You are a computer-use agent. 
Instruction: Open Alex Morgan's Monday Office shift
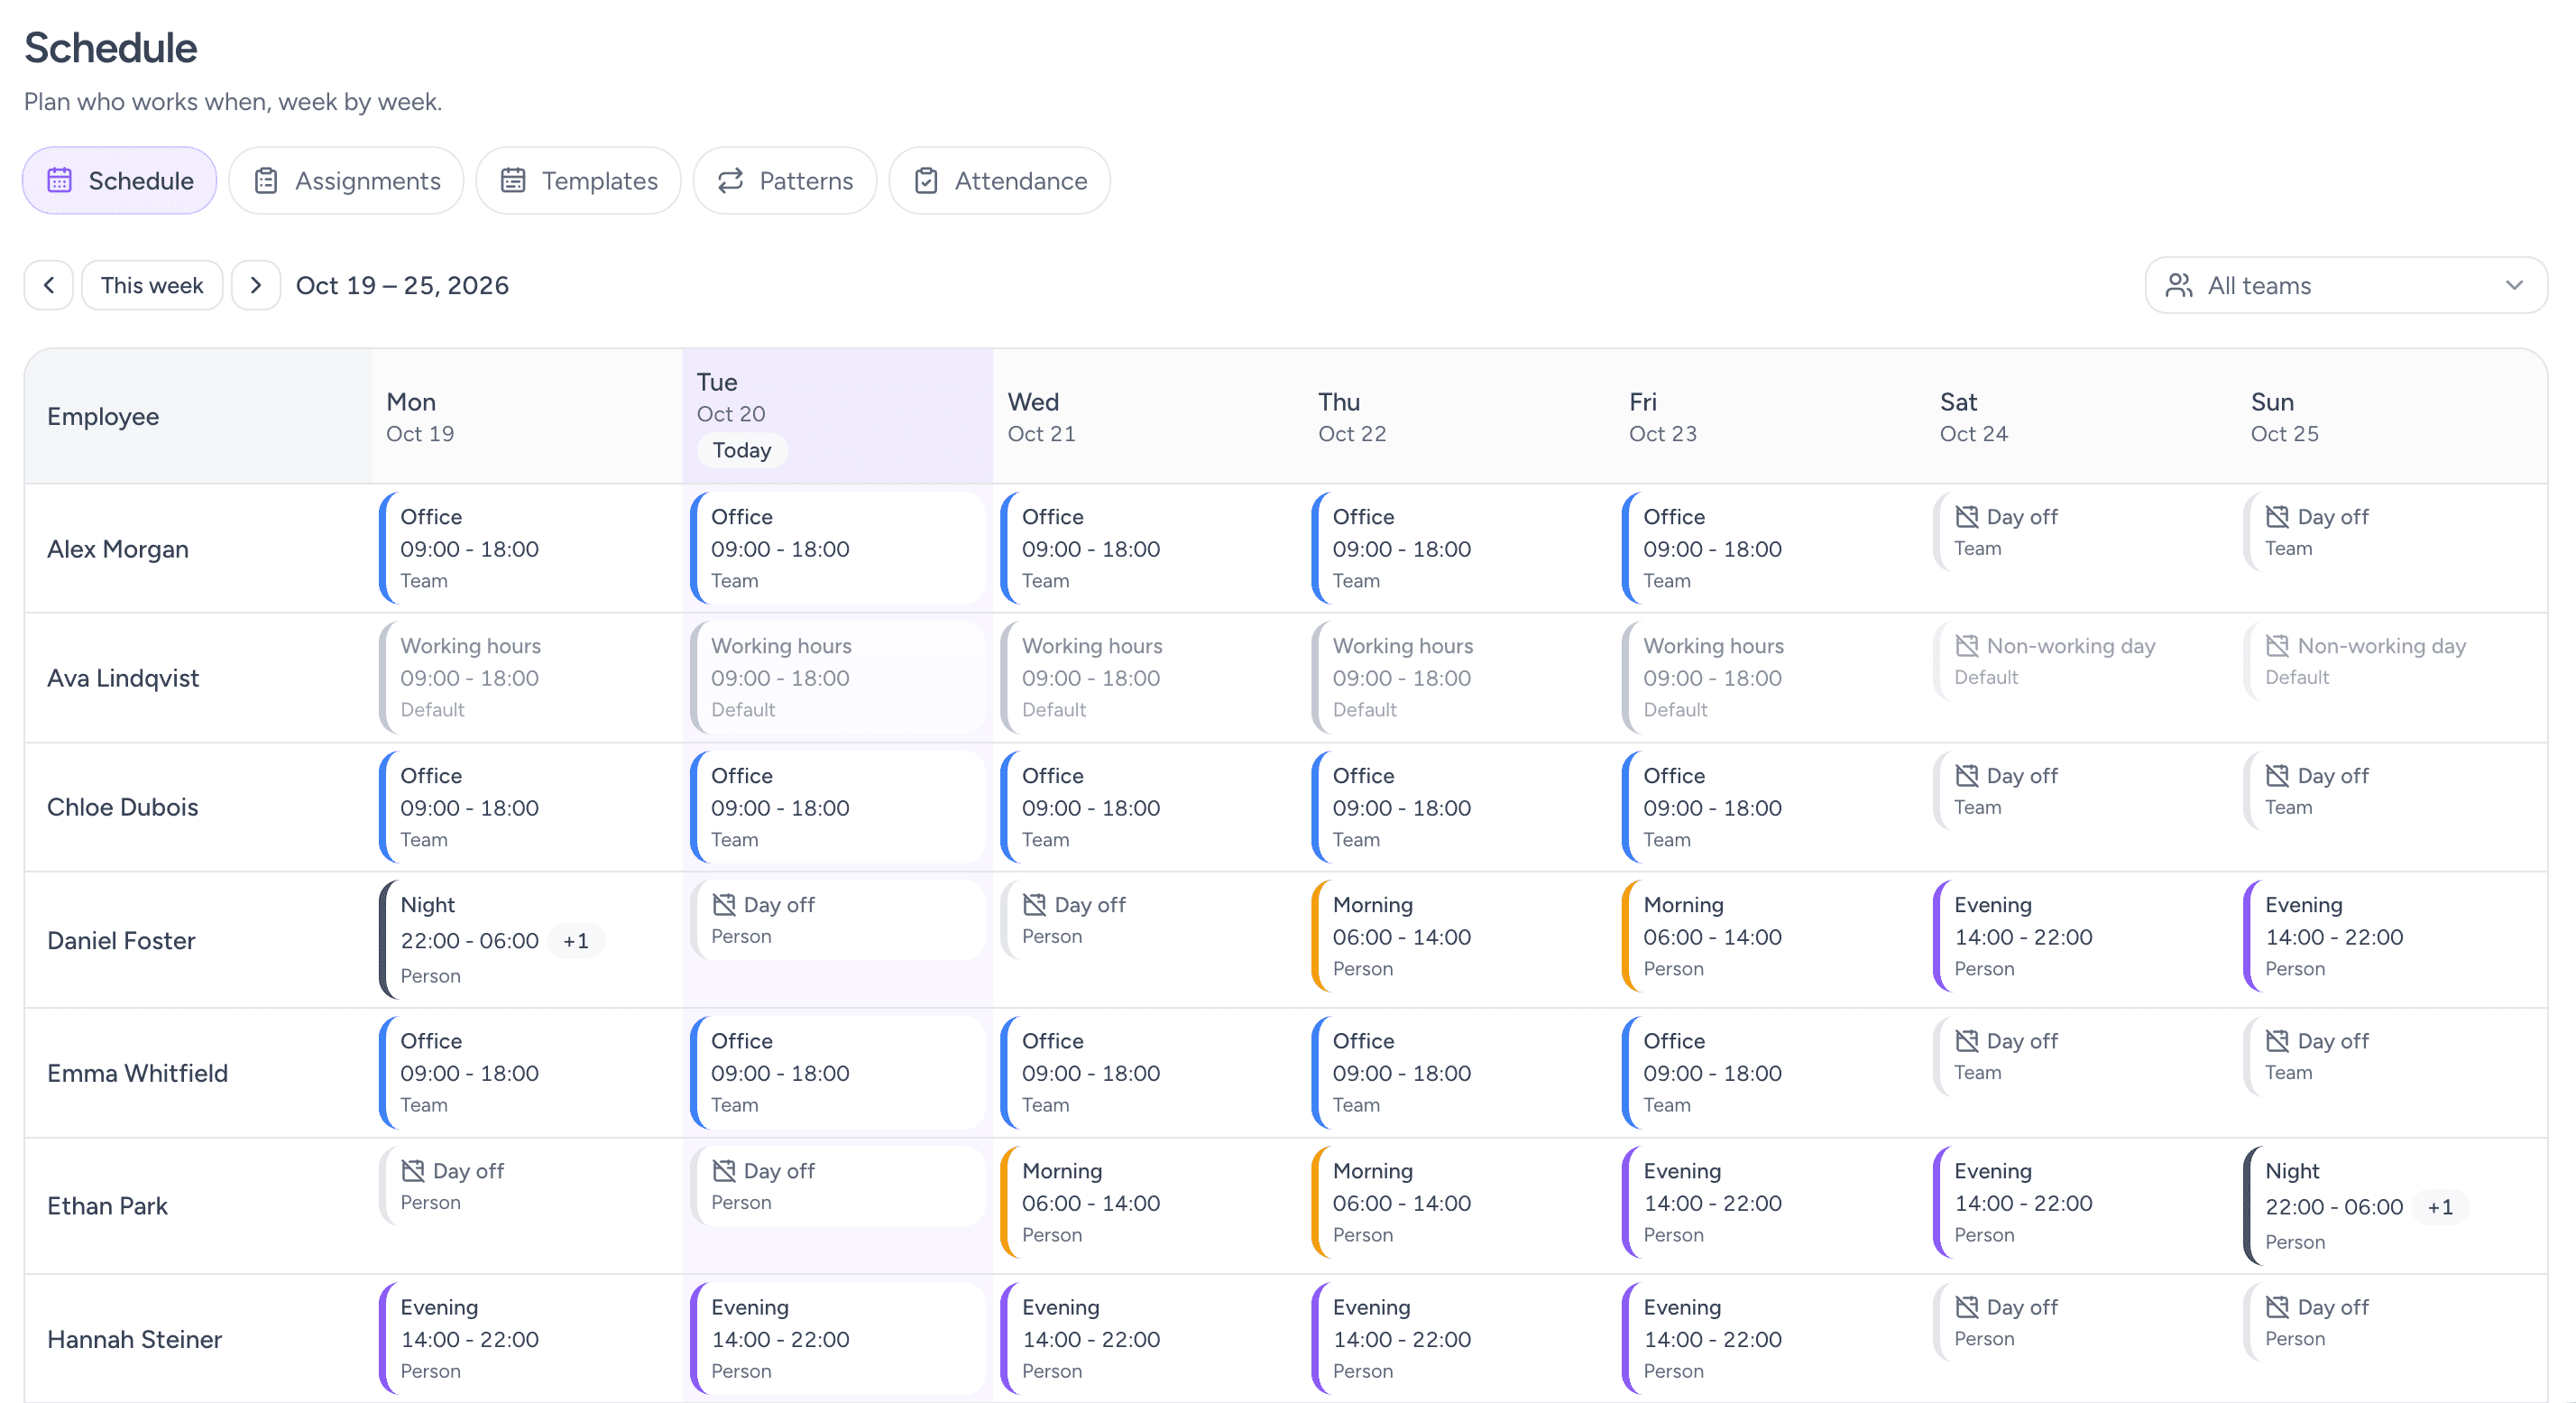(527, 548)
